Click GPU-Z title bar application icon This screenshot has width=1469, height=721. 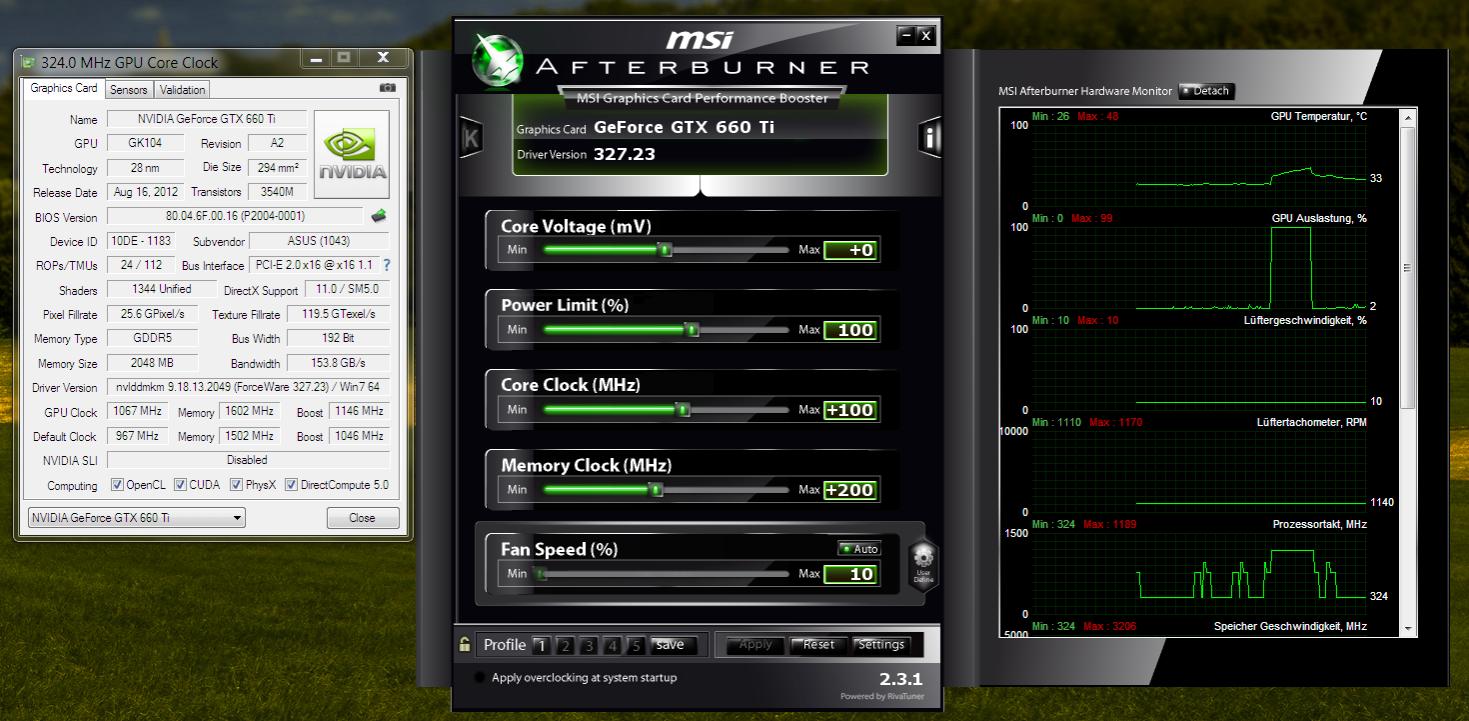coord(28,62)
